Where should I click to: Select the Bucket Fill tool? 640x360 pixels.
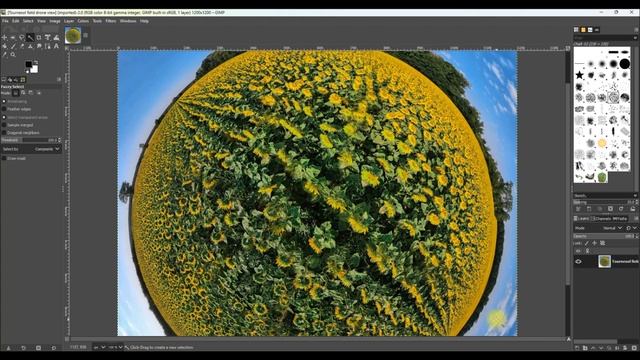pyautogui.click(x=4, y=46)
